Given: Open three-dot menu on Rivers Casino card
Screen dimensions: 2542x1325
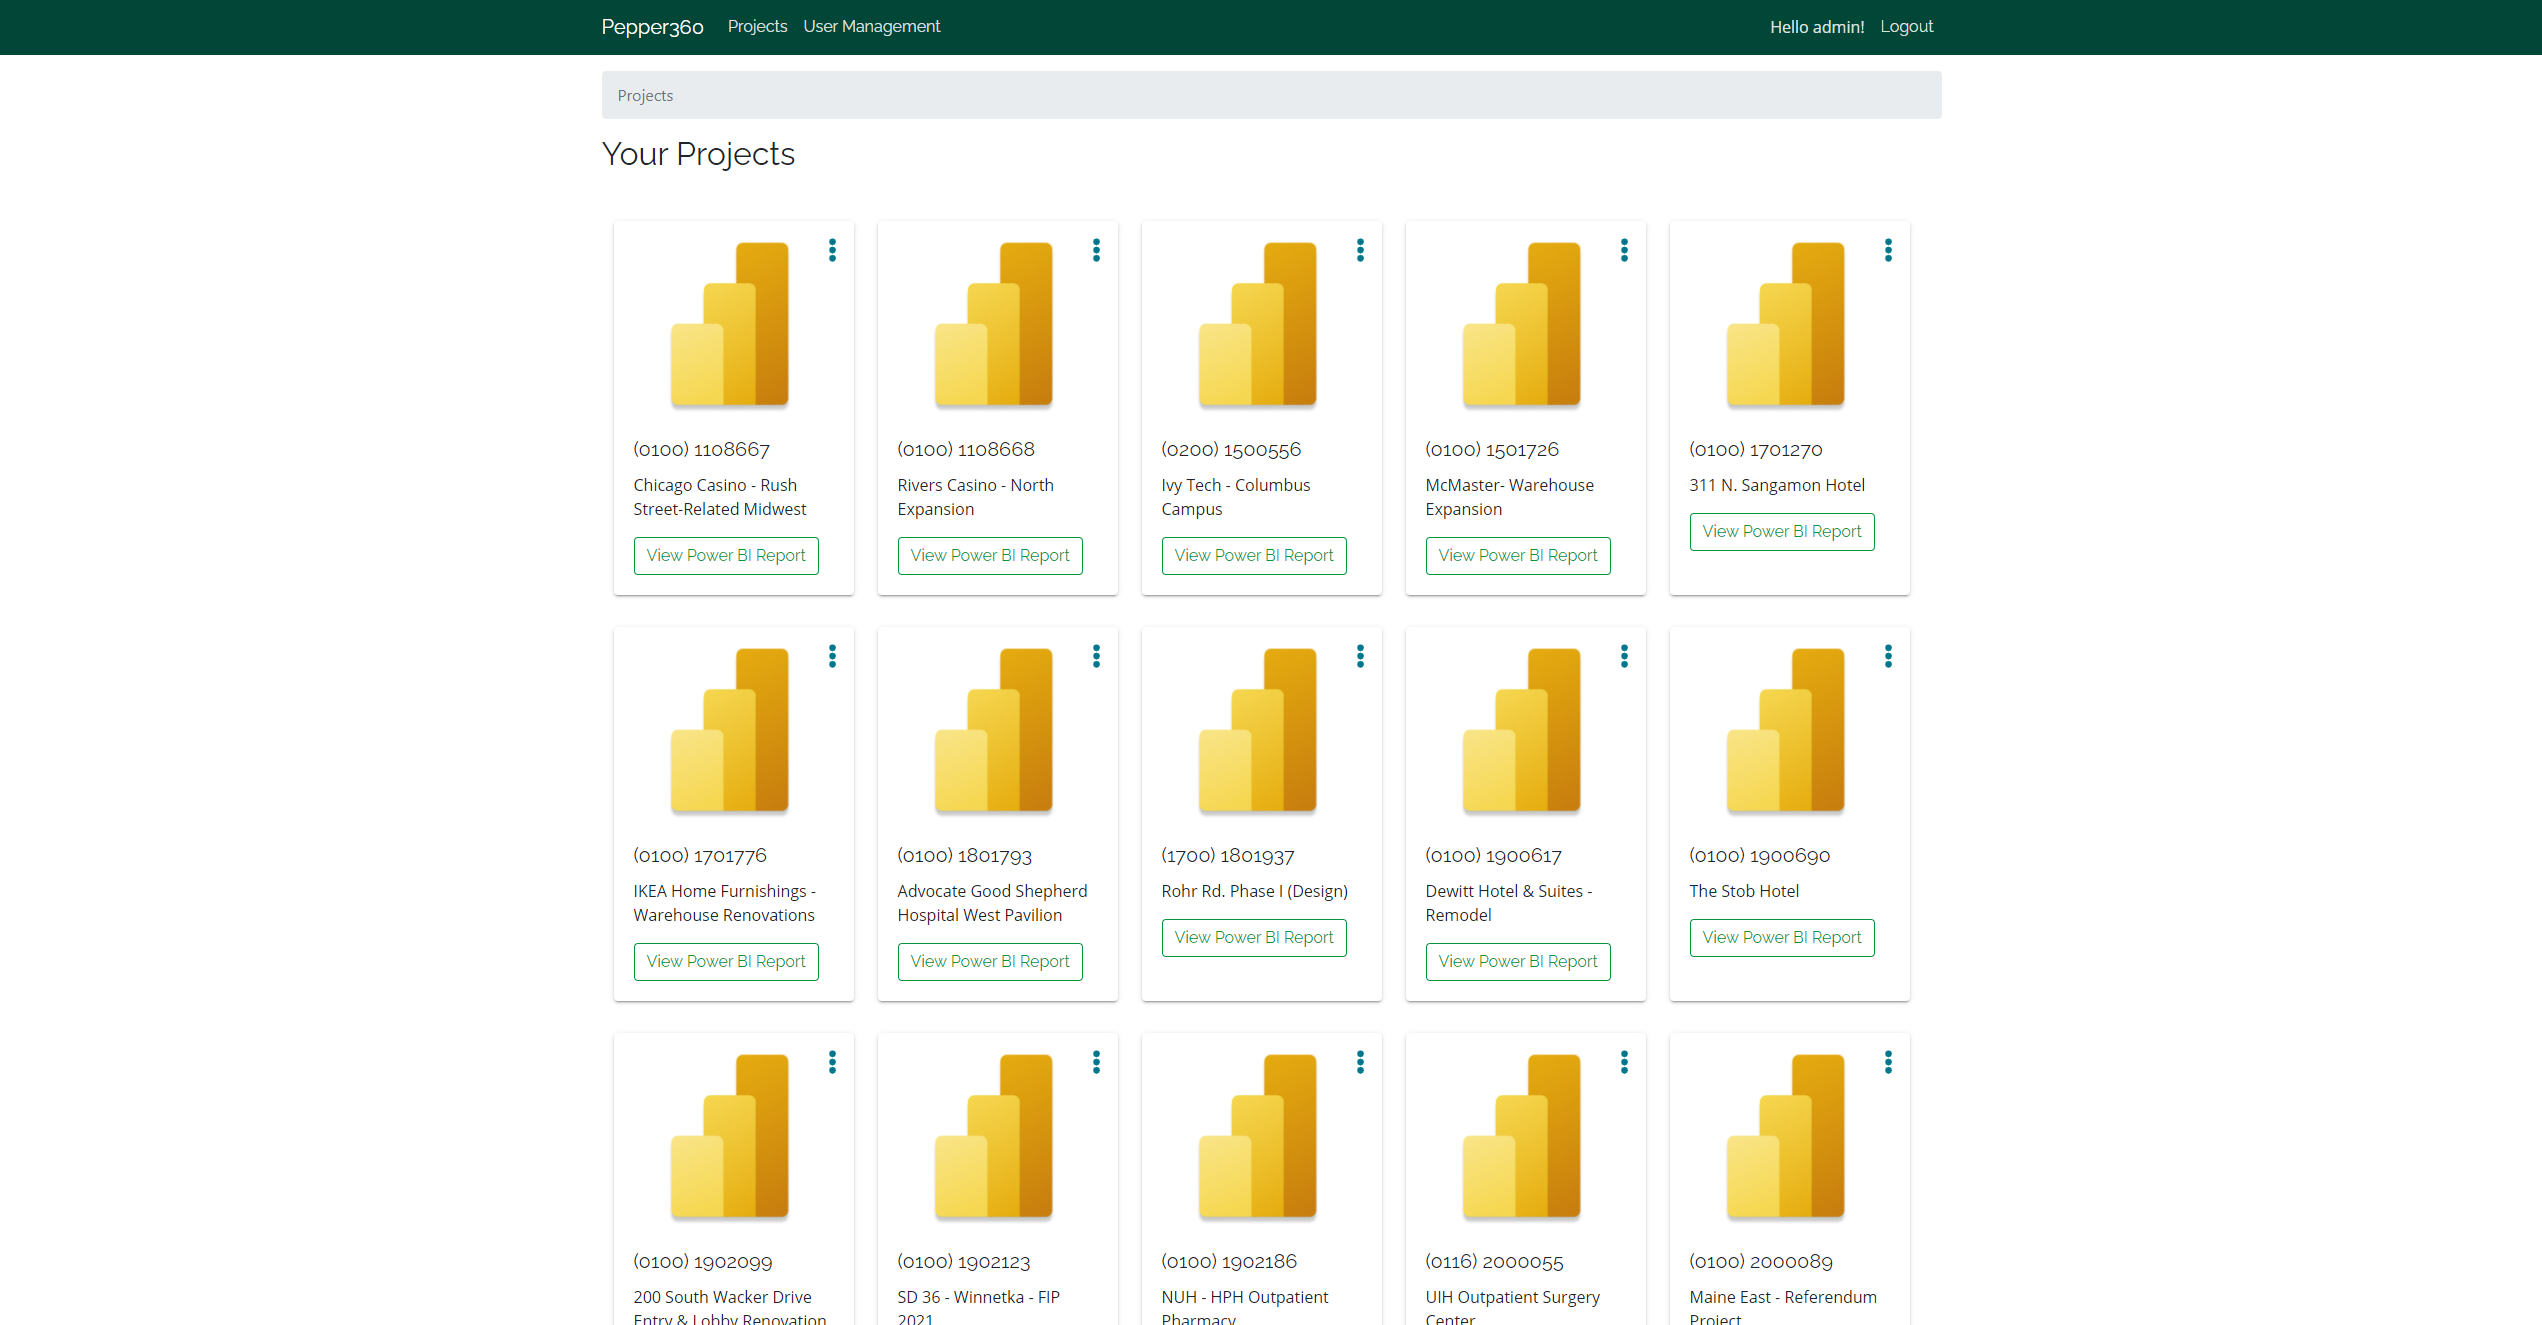Looking at the screenshot, I should 1096,250.
